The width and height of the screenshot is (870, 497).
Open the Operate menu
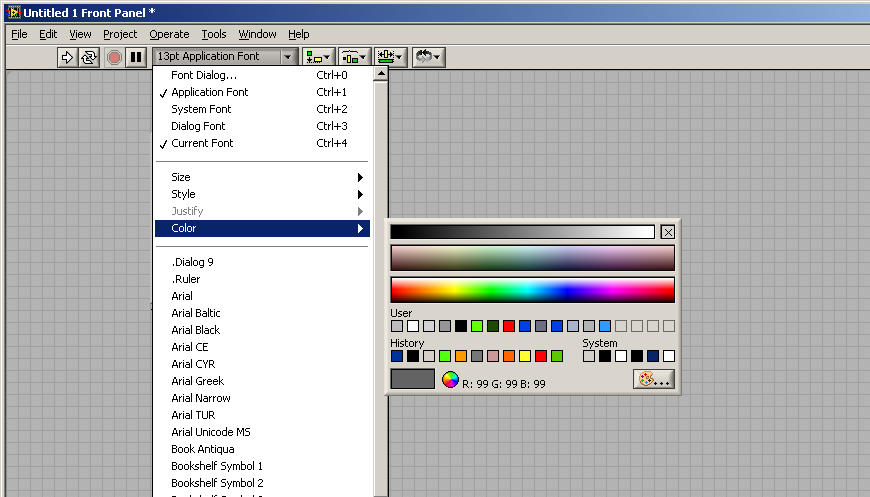(169, 34)
